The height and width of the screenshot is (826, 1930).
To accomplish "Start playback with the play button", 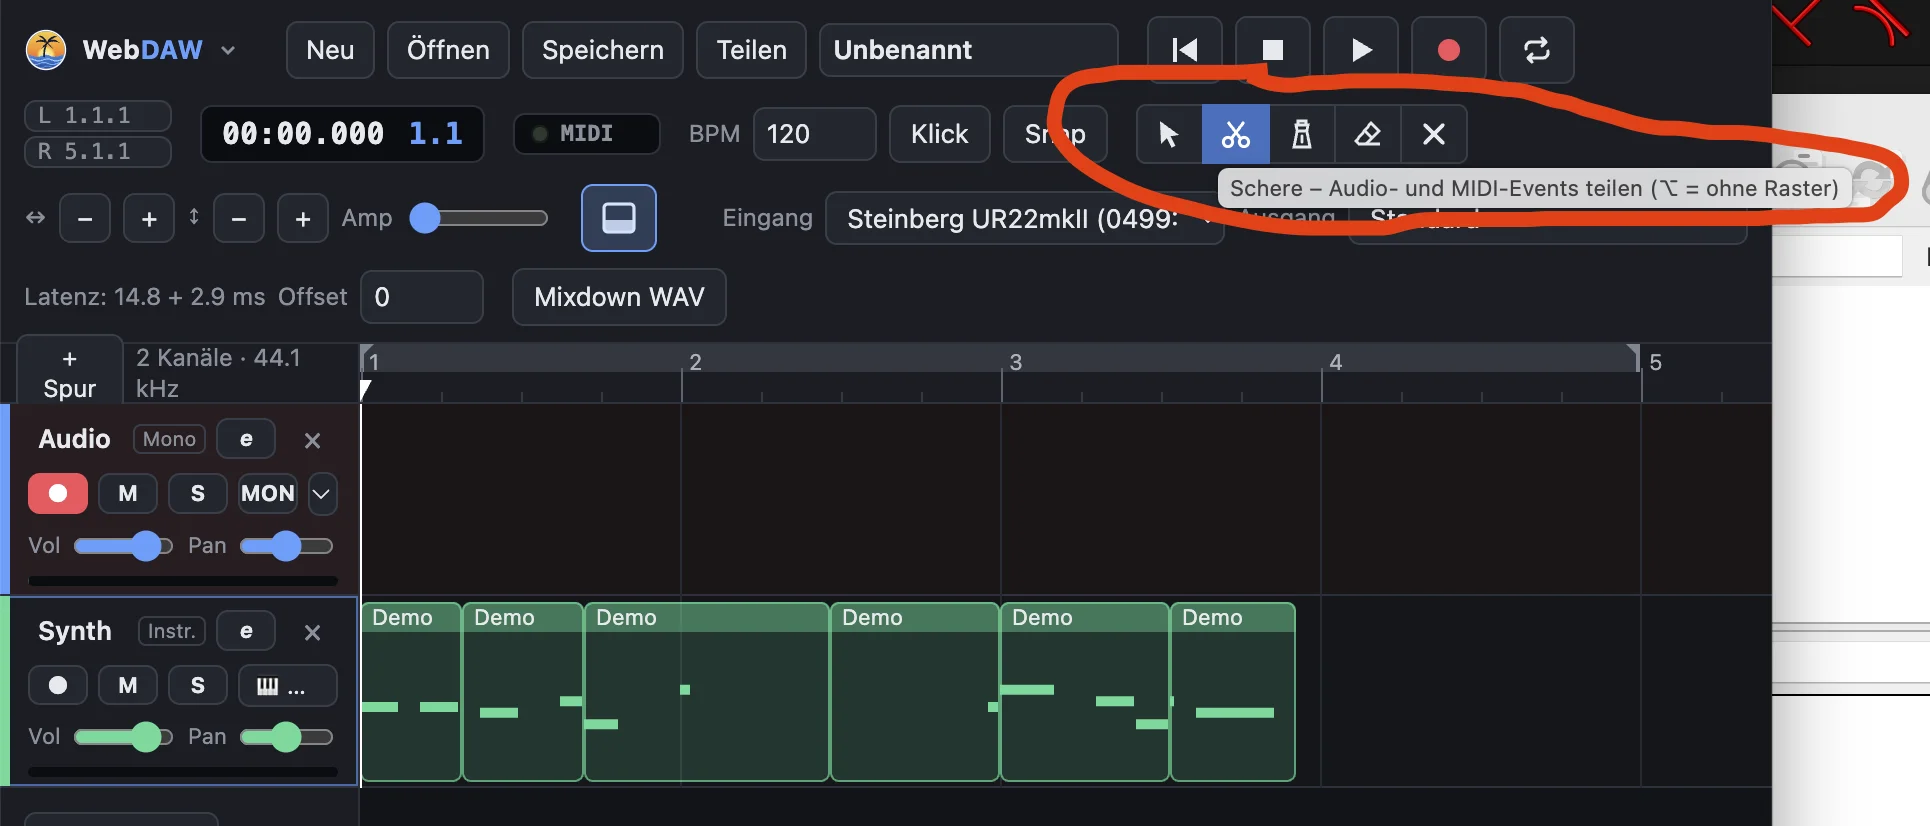I will 1361,50.
